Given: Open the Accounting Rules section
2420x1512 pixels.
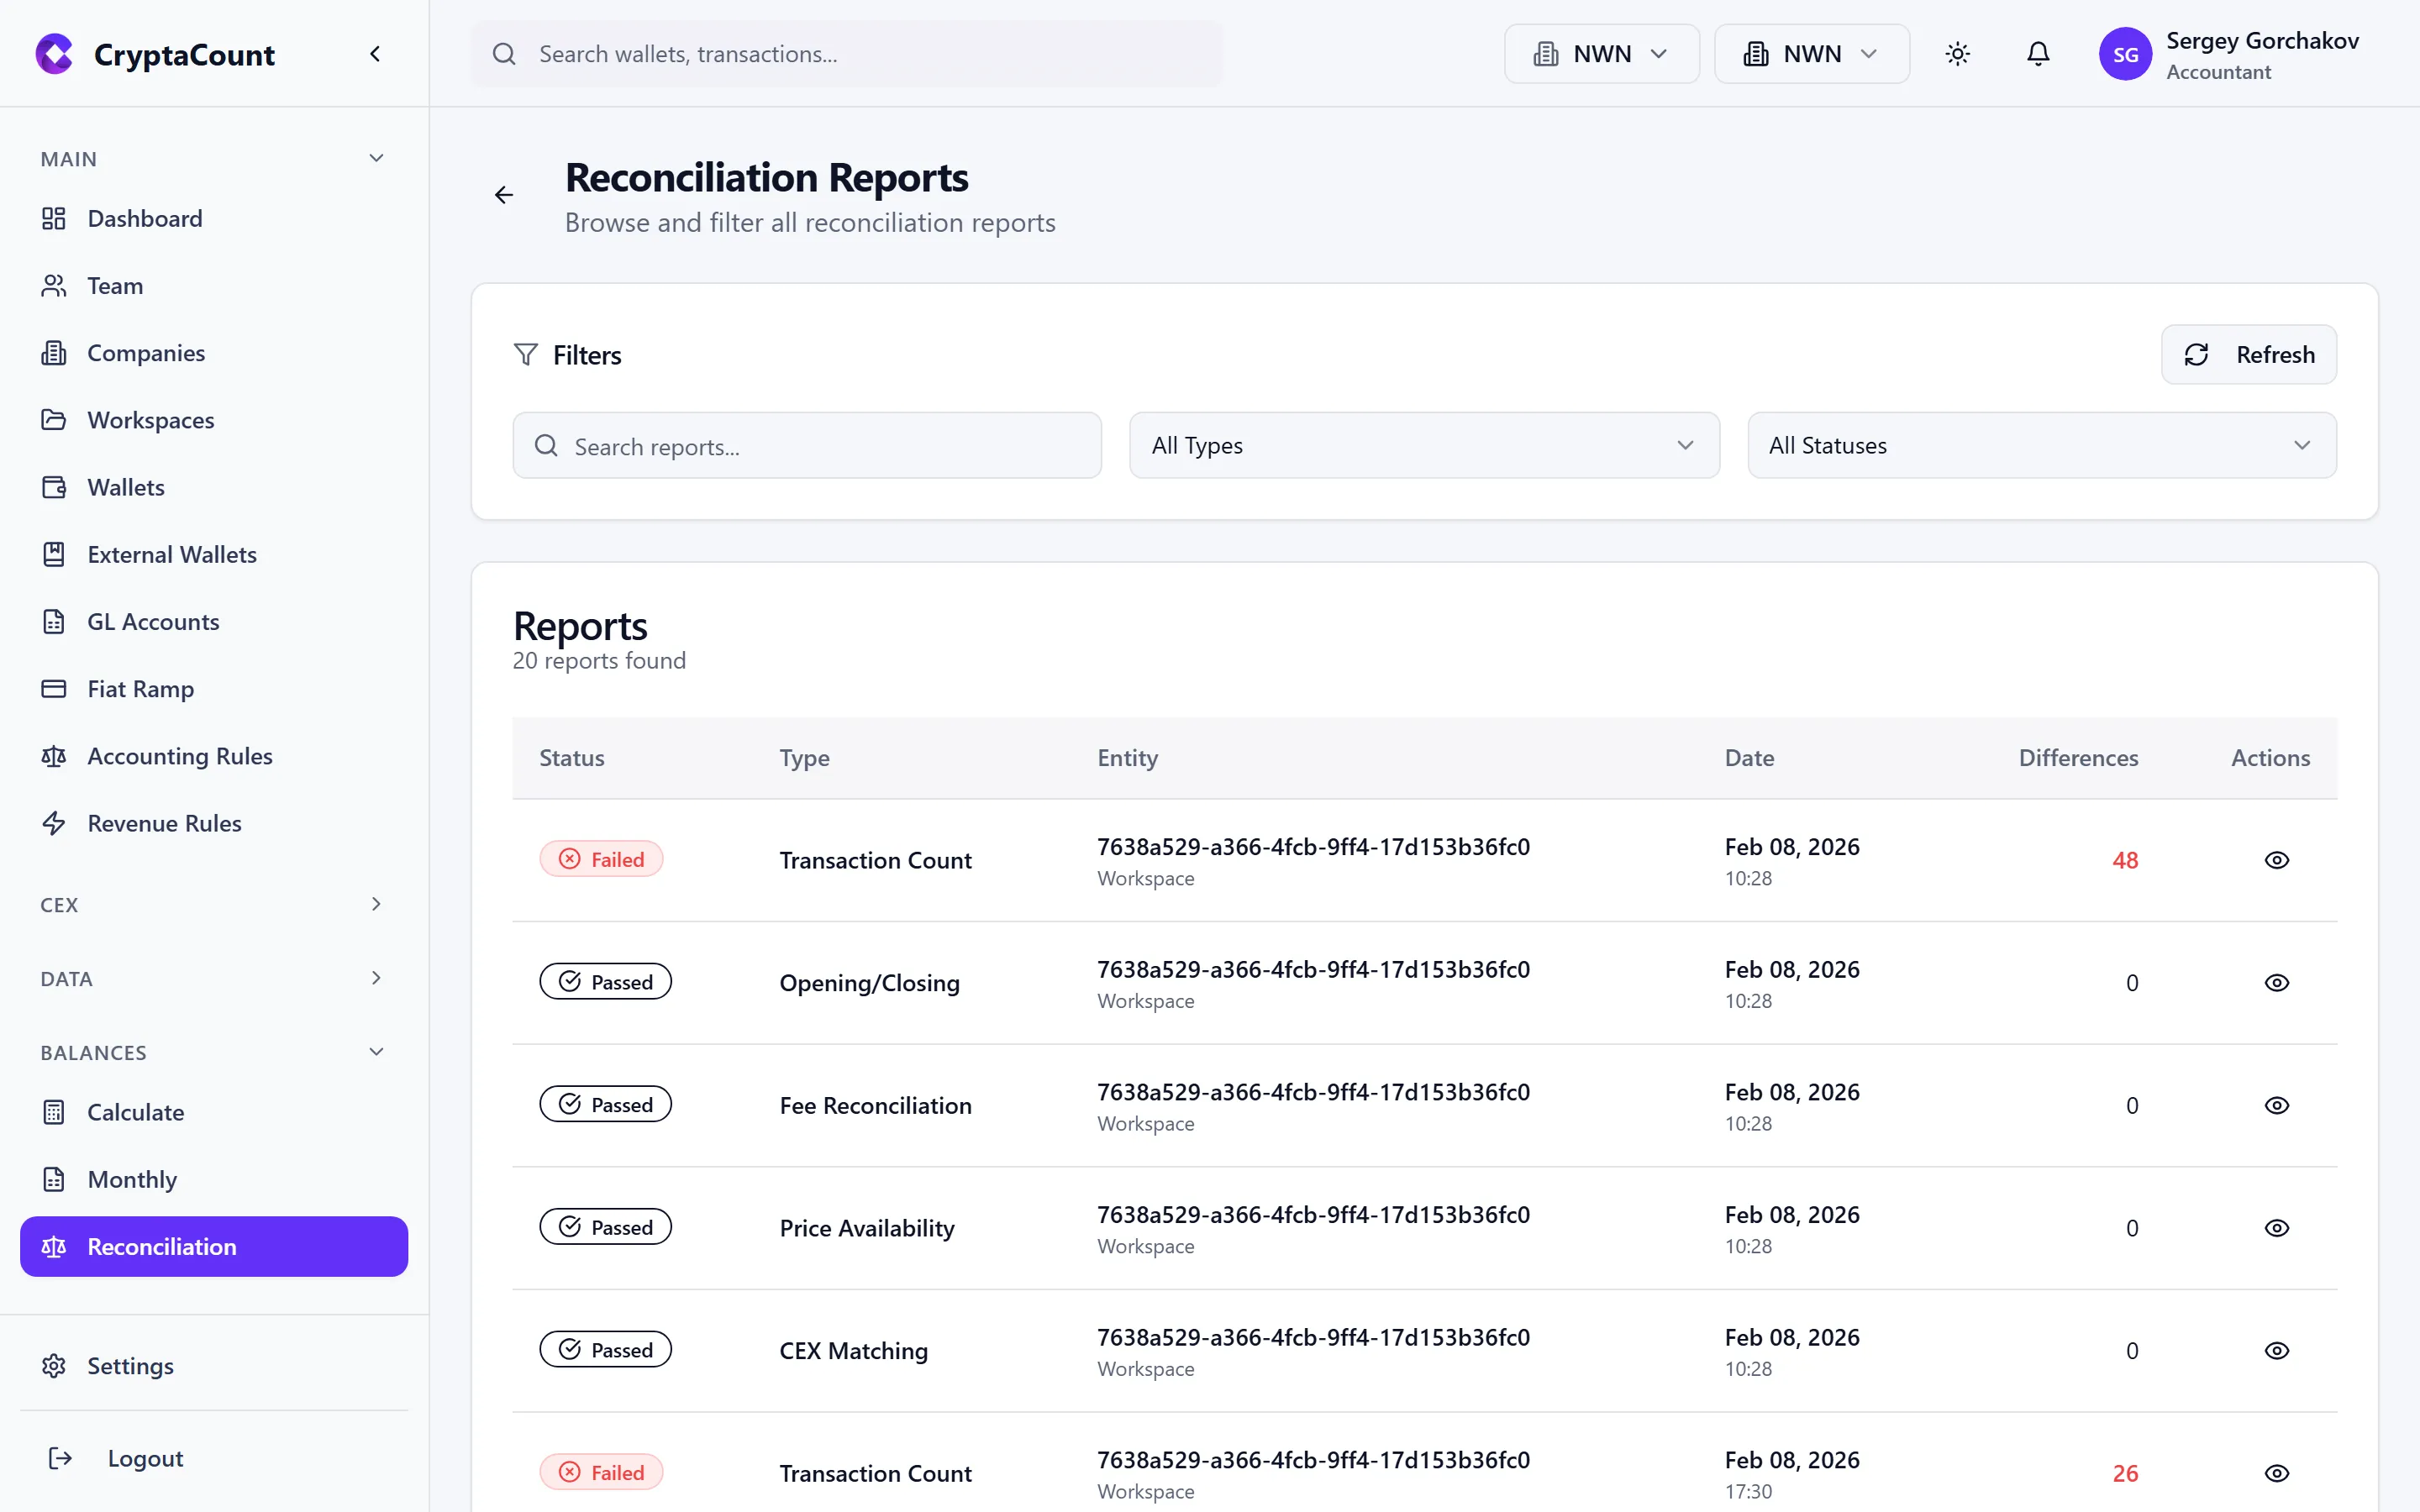Looking at the screenshot, I should point(179,756).
